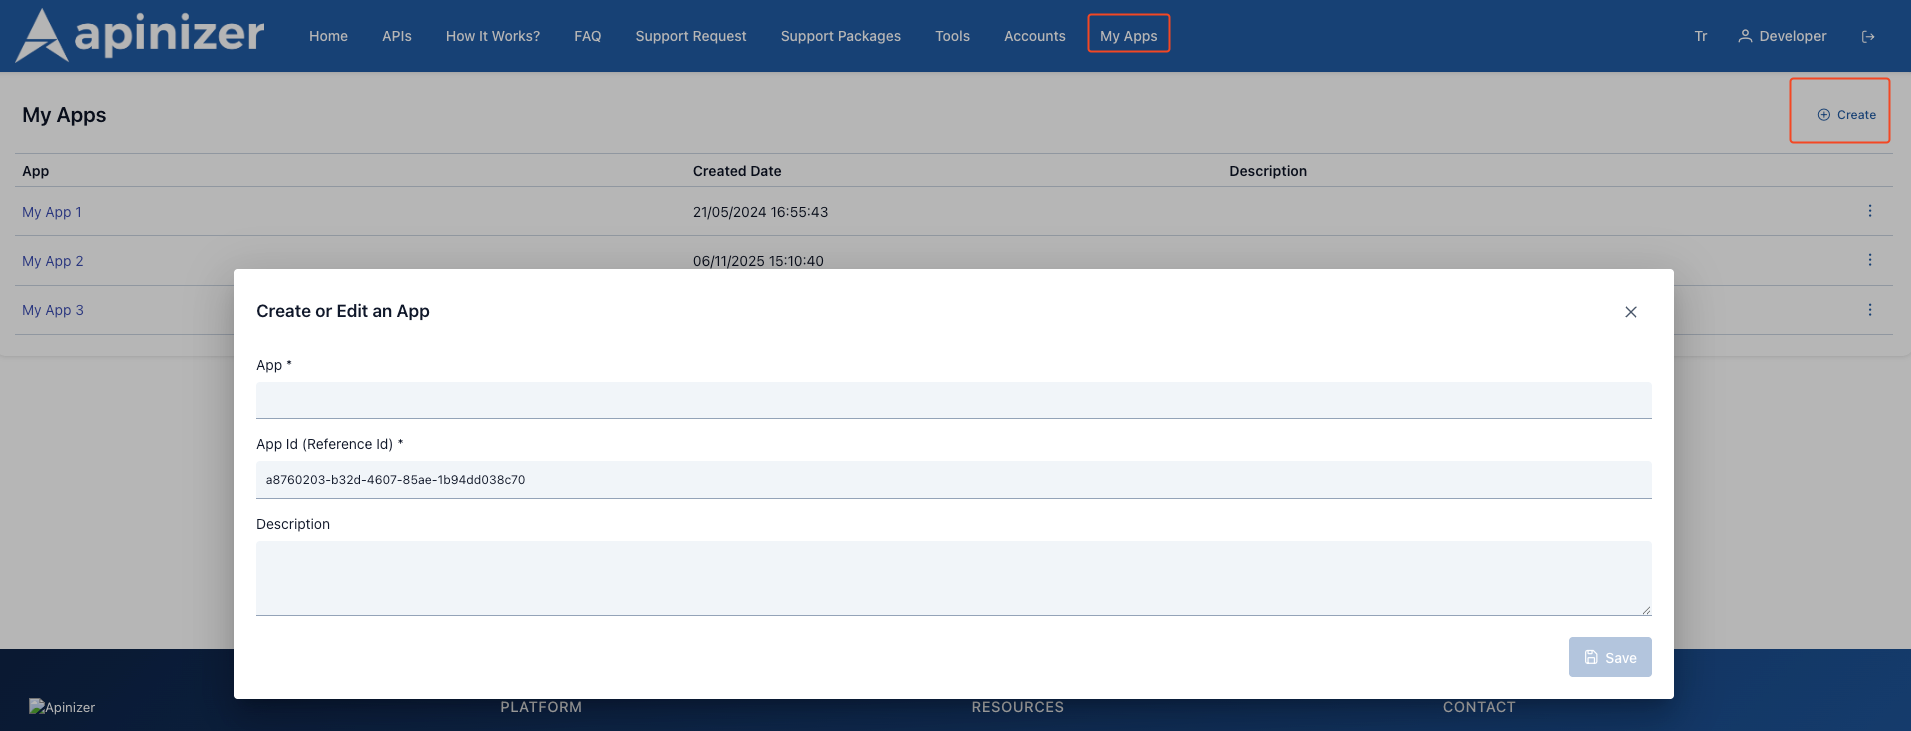The image size is (1911, 731).
Task: Grab the Description textarea resize handle
Action: [x=1645, y=610]
